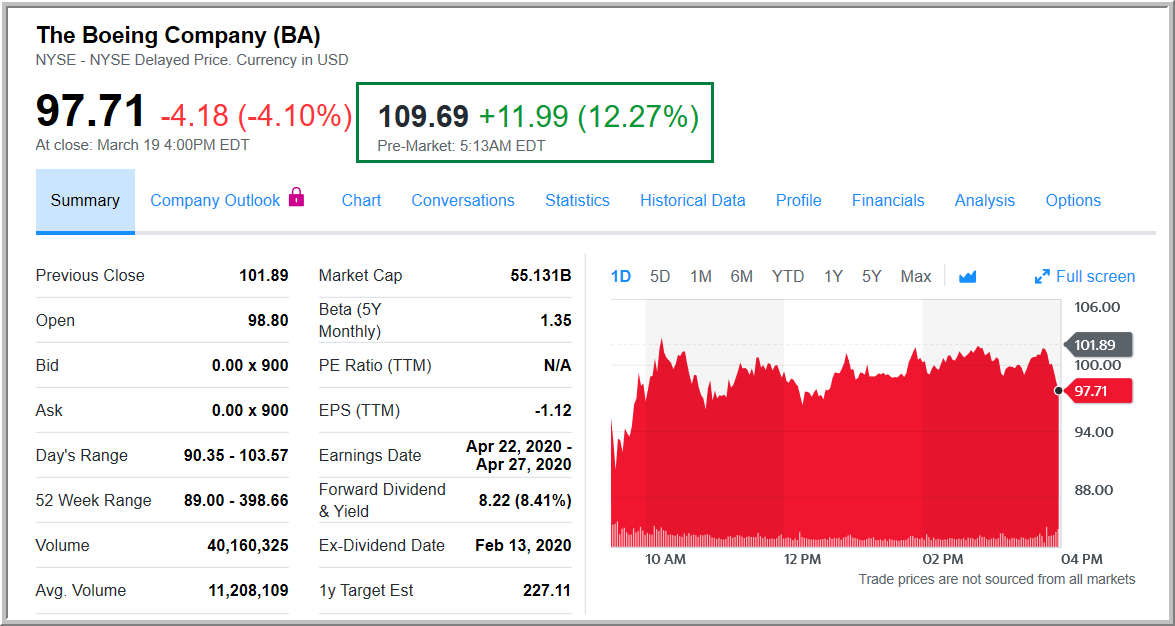Select the 5Y chart range
Screen dimensions: 1175x626
pos(872,277)
